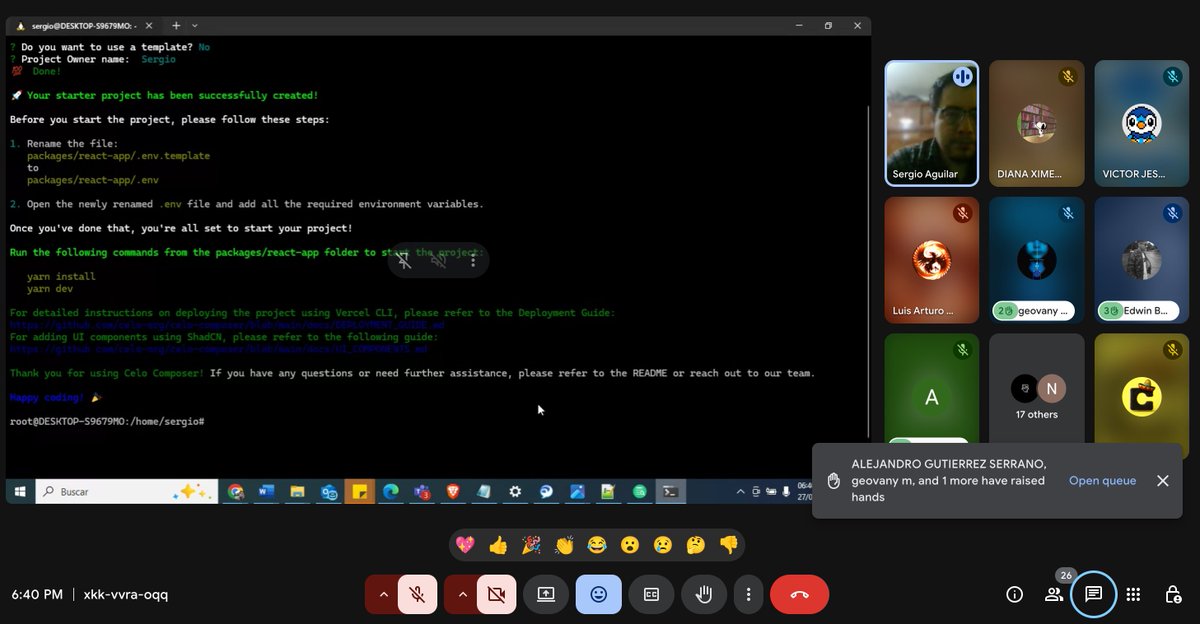Screen dimensions: 1200x624
Task: Click the meeting code xkk-vvra-oqq
Action: [126, 594]
